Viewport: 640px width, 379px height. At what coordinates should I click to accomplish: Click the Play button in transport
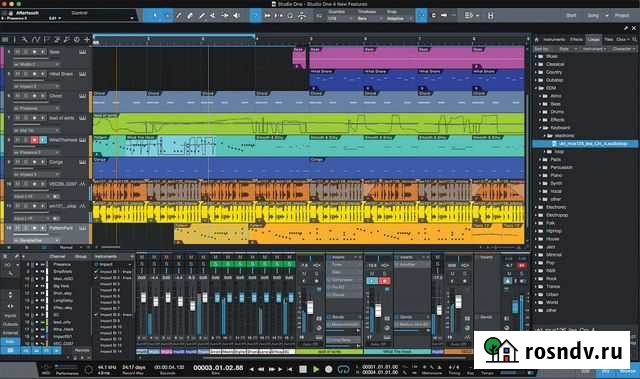[x=316, y=369]
